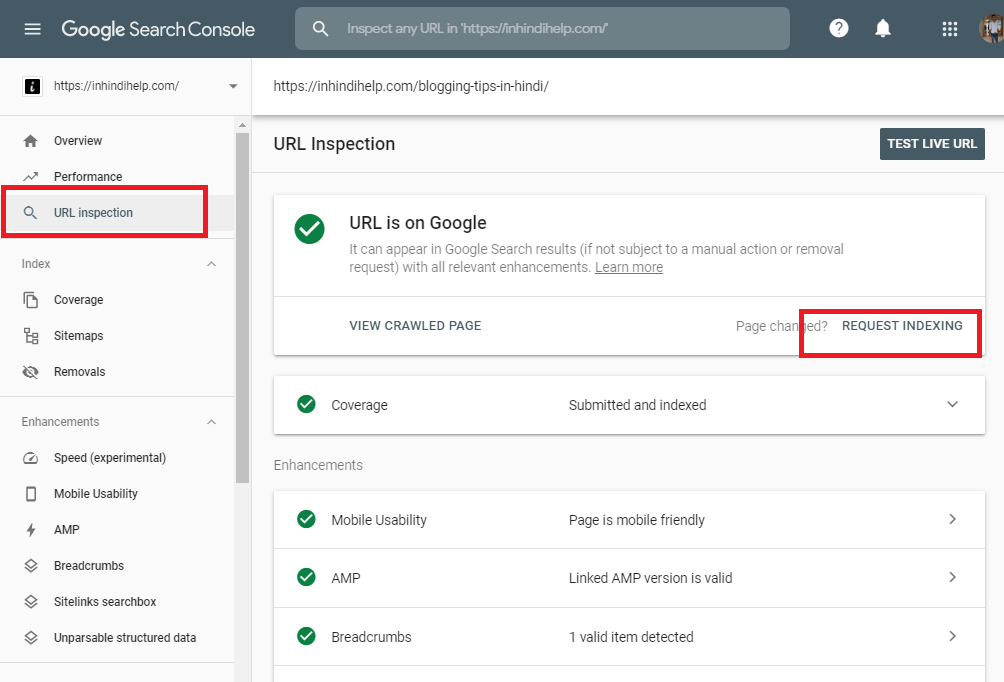
Task: Click the green check on Coverage row
Action: (x=306, y=404)
